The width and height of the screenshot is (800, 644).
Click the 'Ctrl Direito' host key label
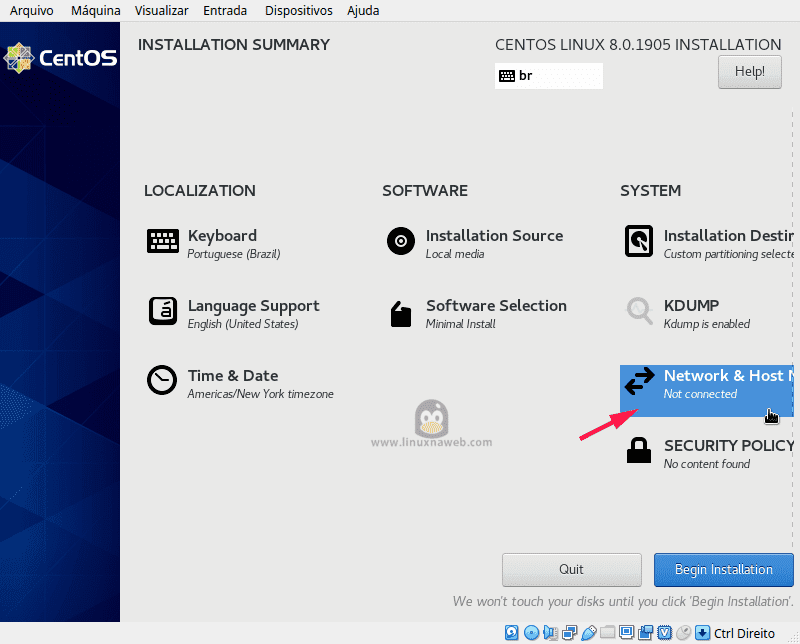[x=744, y=633]
